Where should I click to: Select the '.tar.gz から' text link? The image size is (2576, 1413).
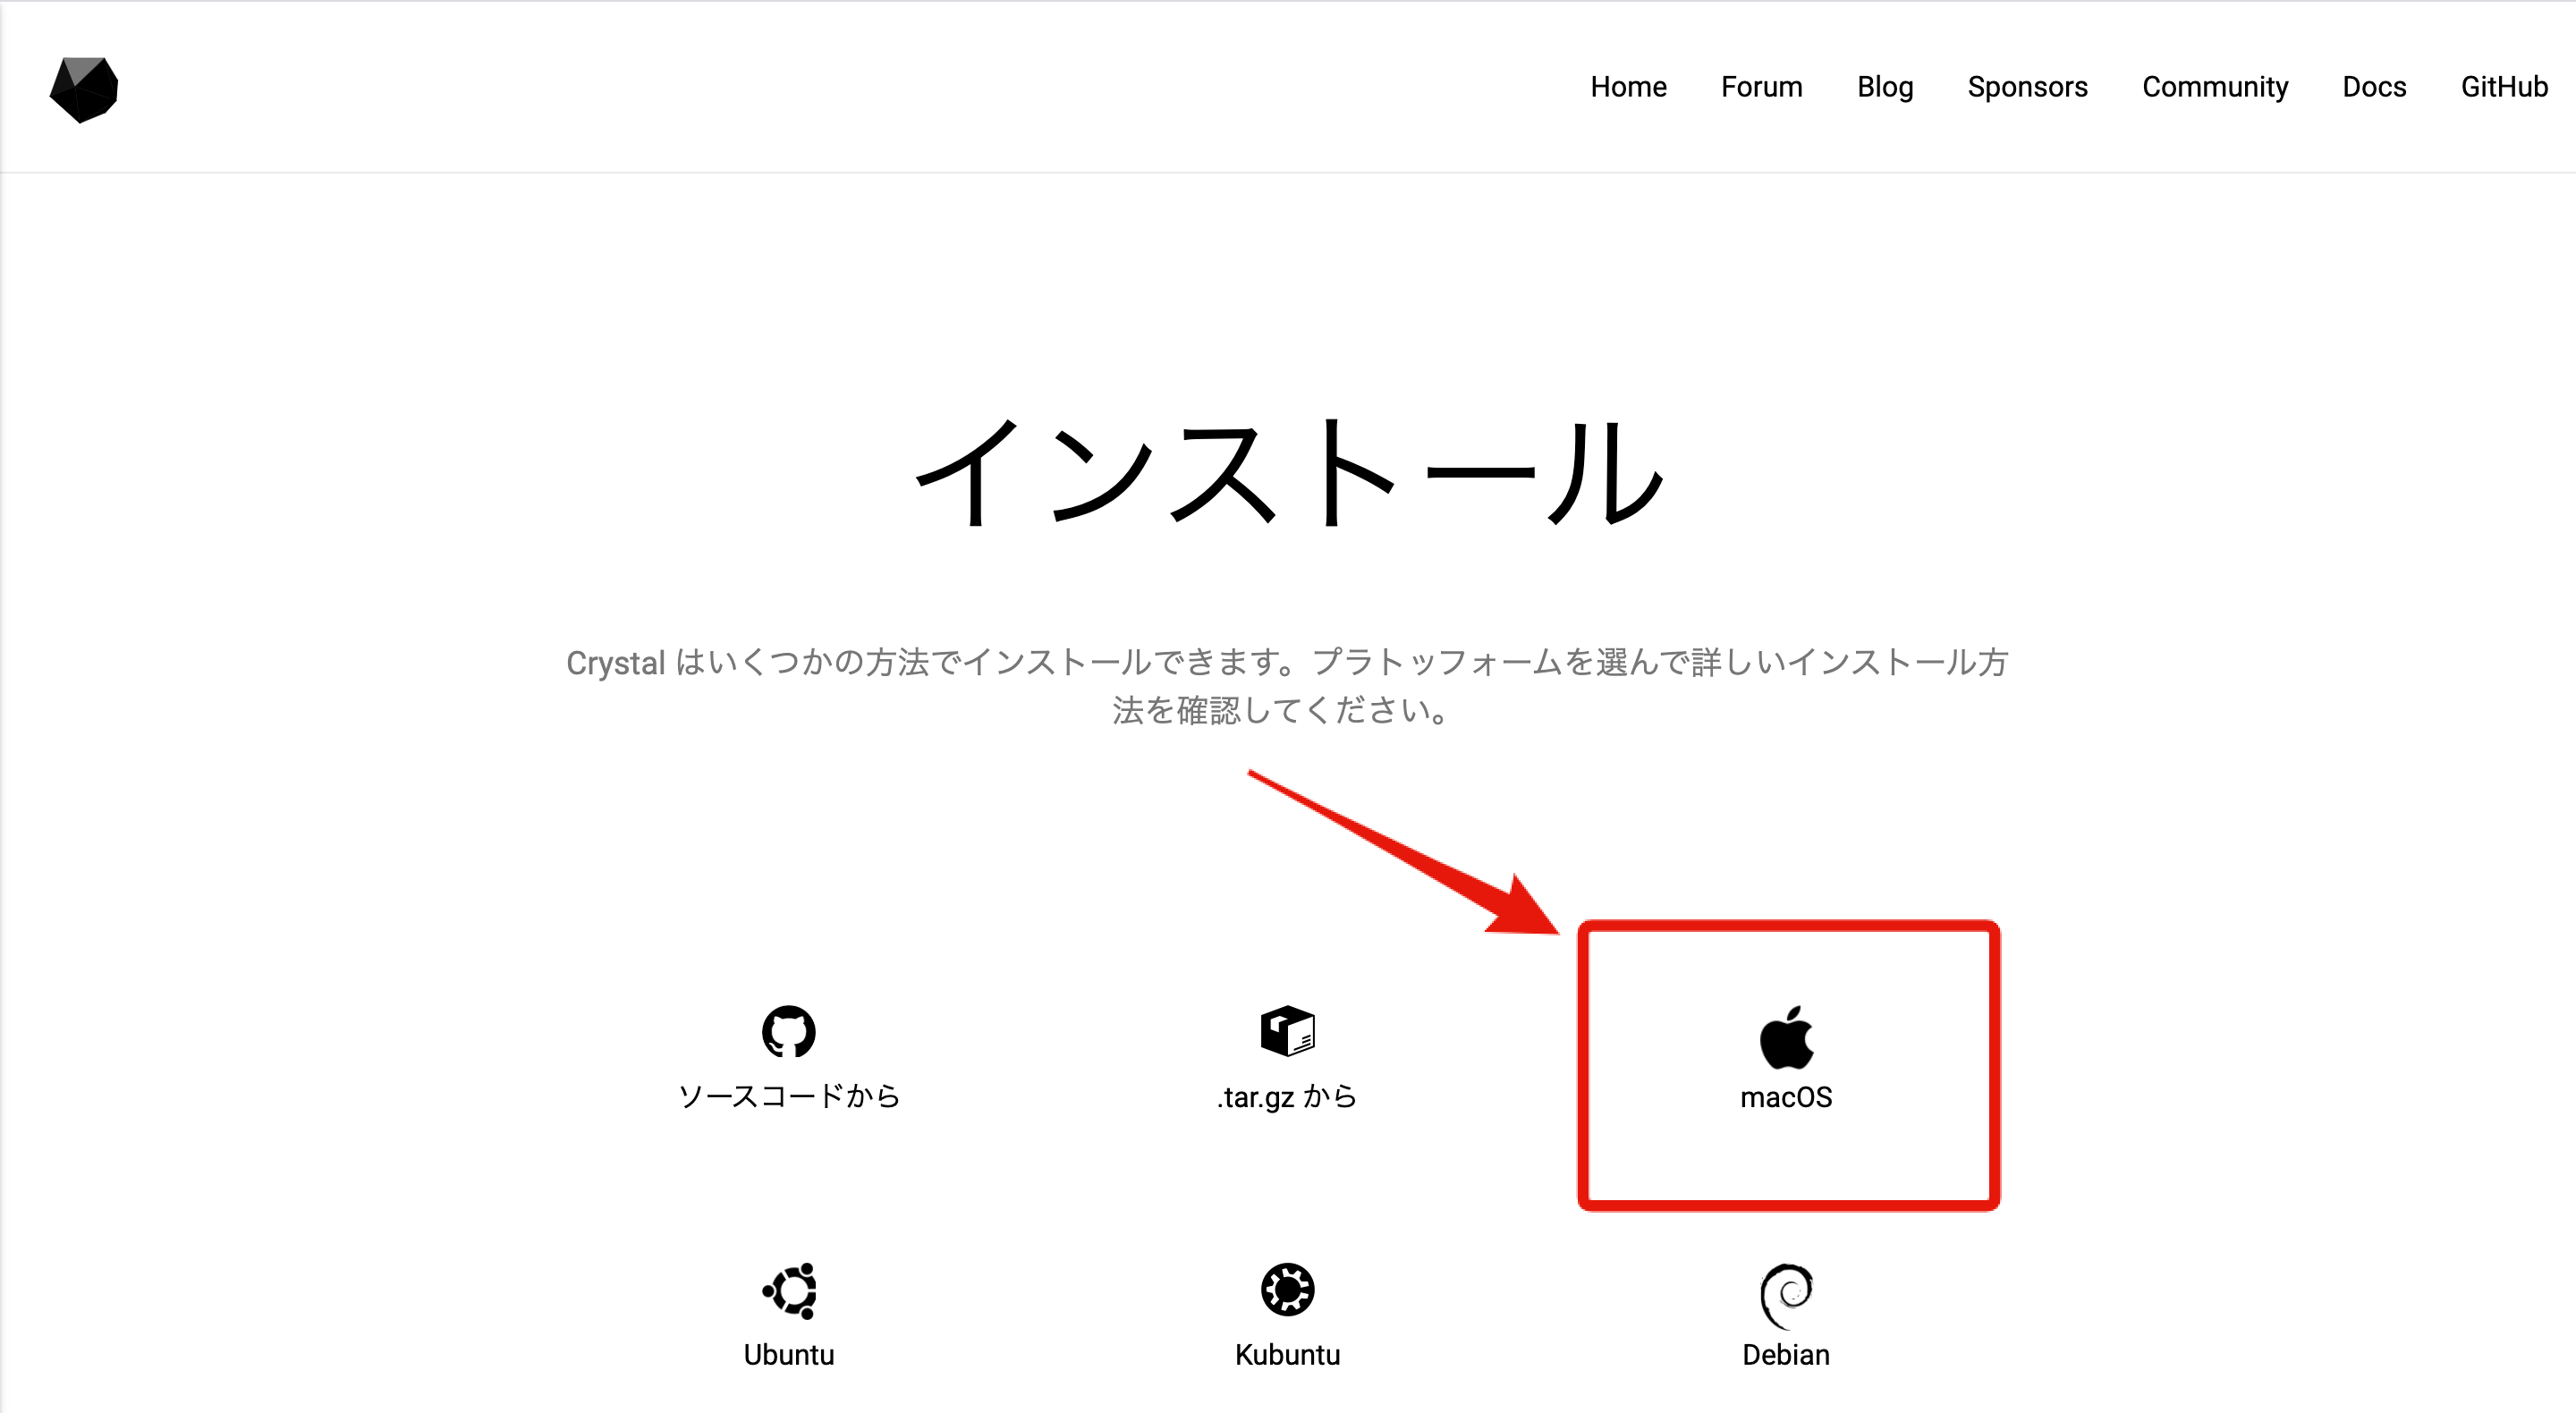coord(1287,1097)
